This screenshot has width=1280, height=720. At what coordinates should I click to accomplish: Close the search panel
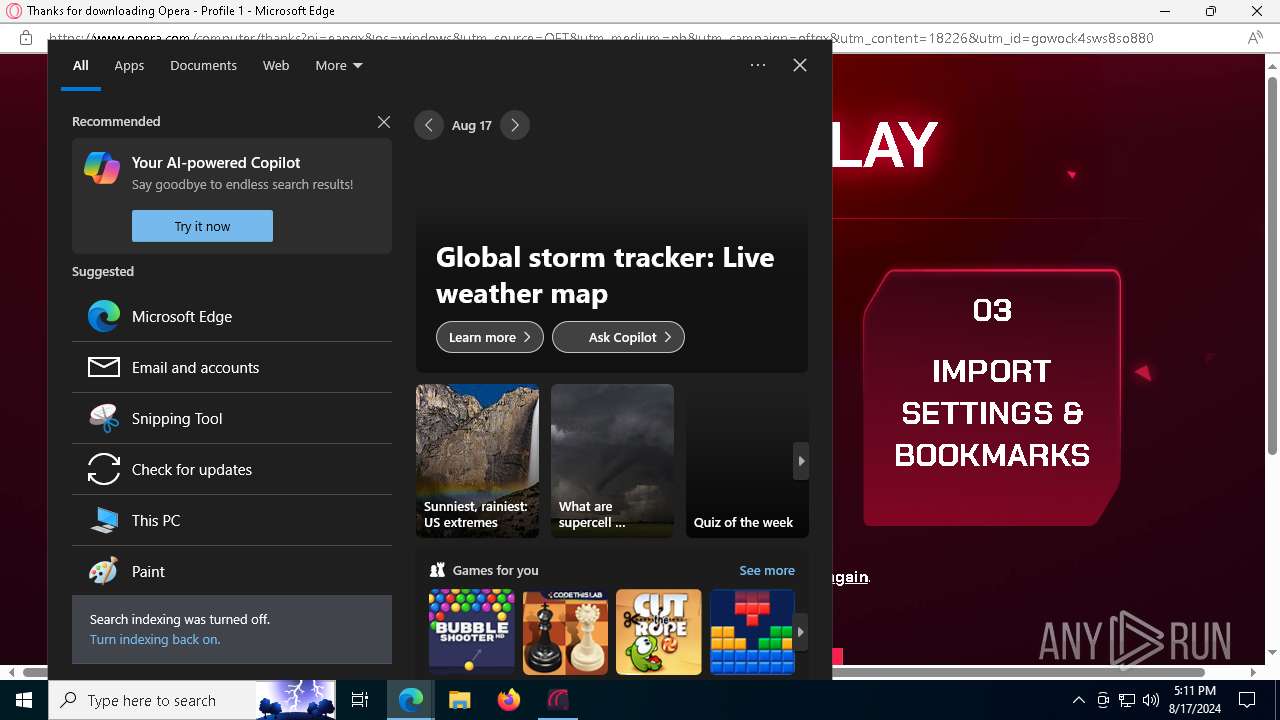click(x=800, y=65)
